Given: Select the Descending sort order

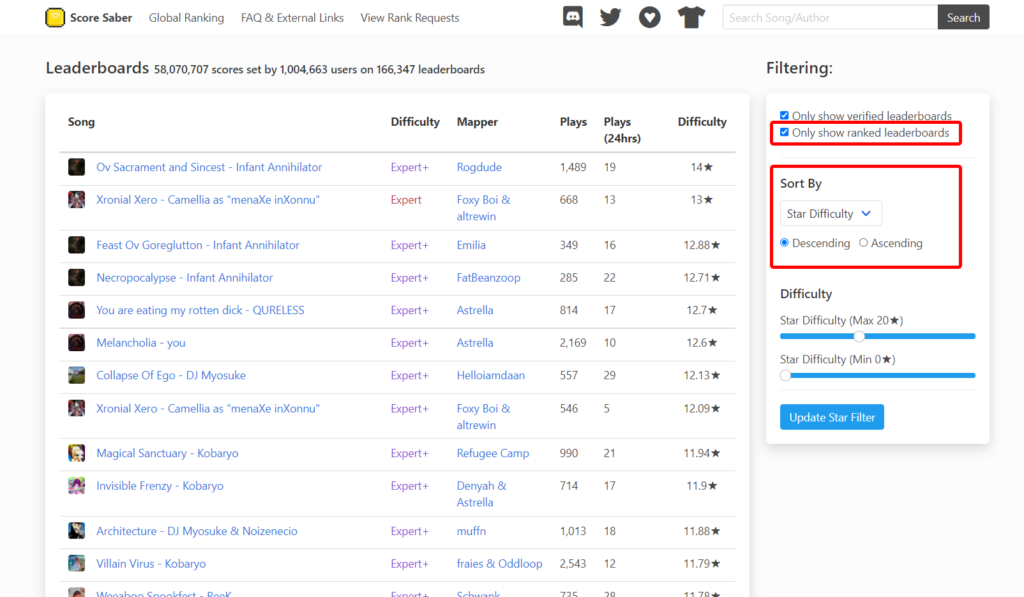Looking at the screenshot, I should click(x=784, y=243).
